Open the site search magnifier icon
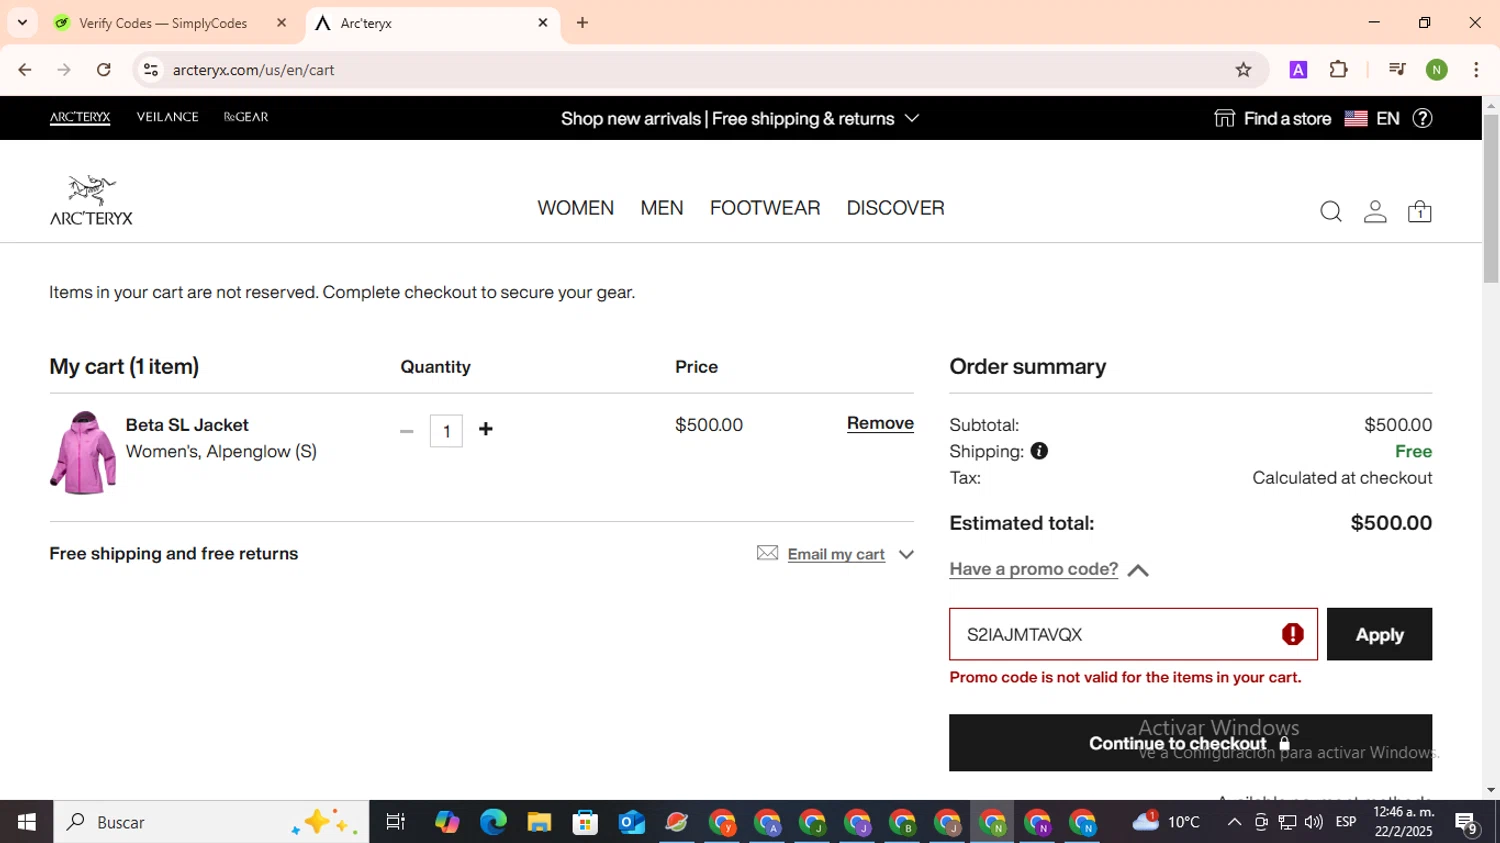This screenshot has width=1500, height=843. point(1330,212)
